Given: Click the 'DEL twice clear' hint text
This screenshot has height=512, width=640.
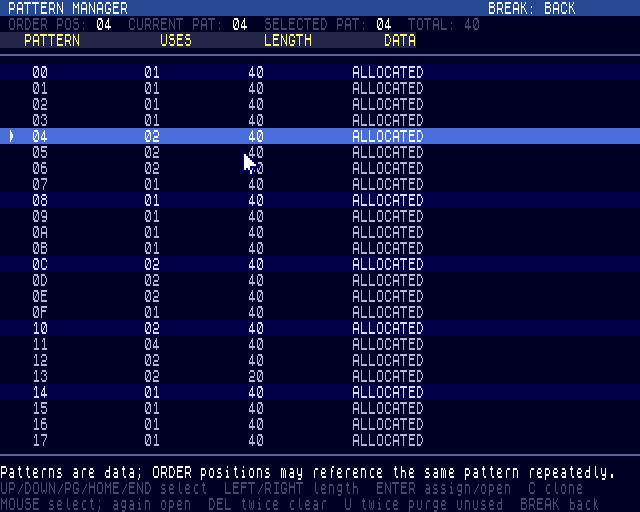Looking at the screenshot, I should click(268, 504).
